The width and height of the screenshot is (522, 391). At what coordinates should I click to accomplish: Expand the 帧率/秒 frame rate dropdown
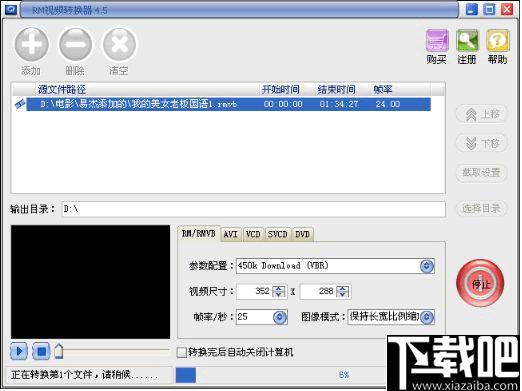(280, 317)
